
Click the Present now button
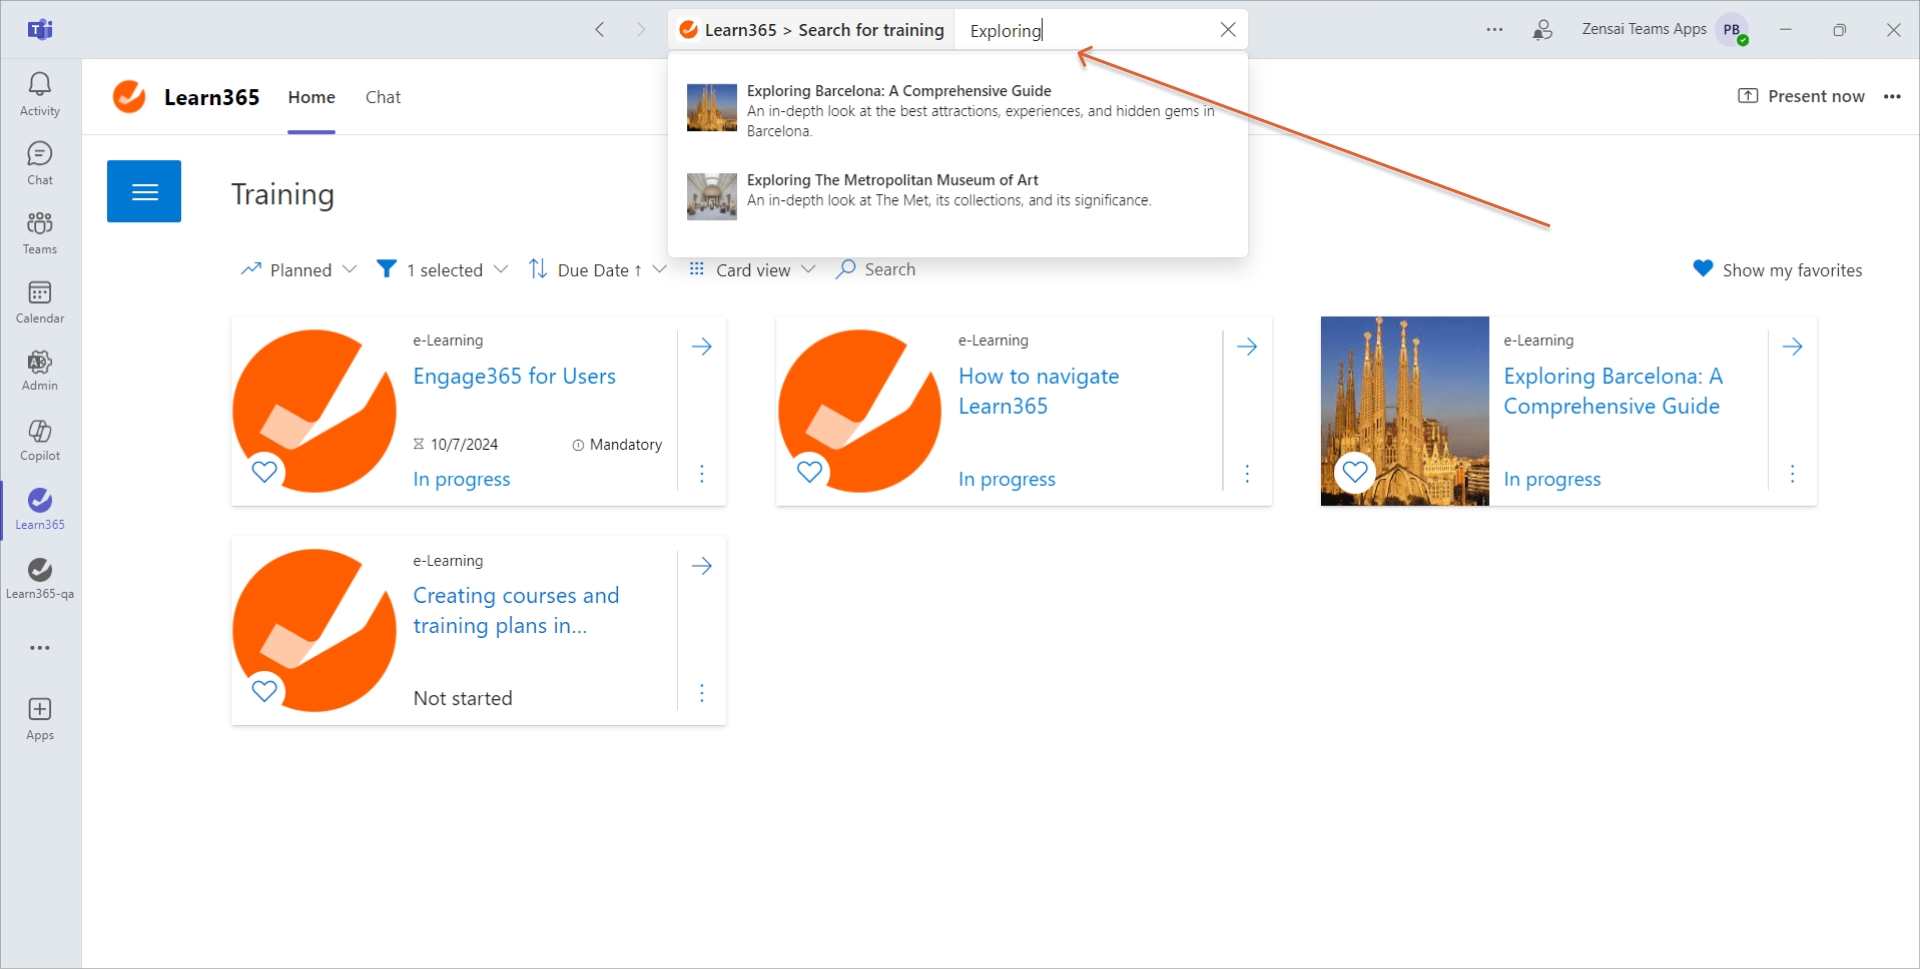(x=1801, y=96)
